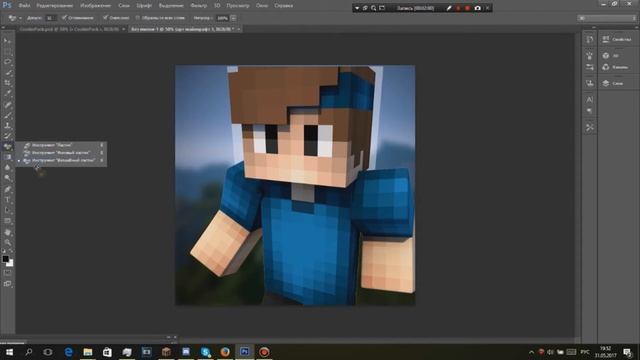Open the screen recorder dropdown arrow

click(x=357, y=8)
